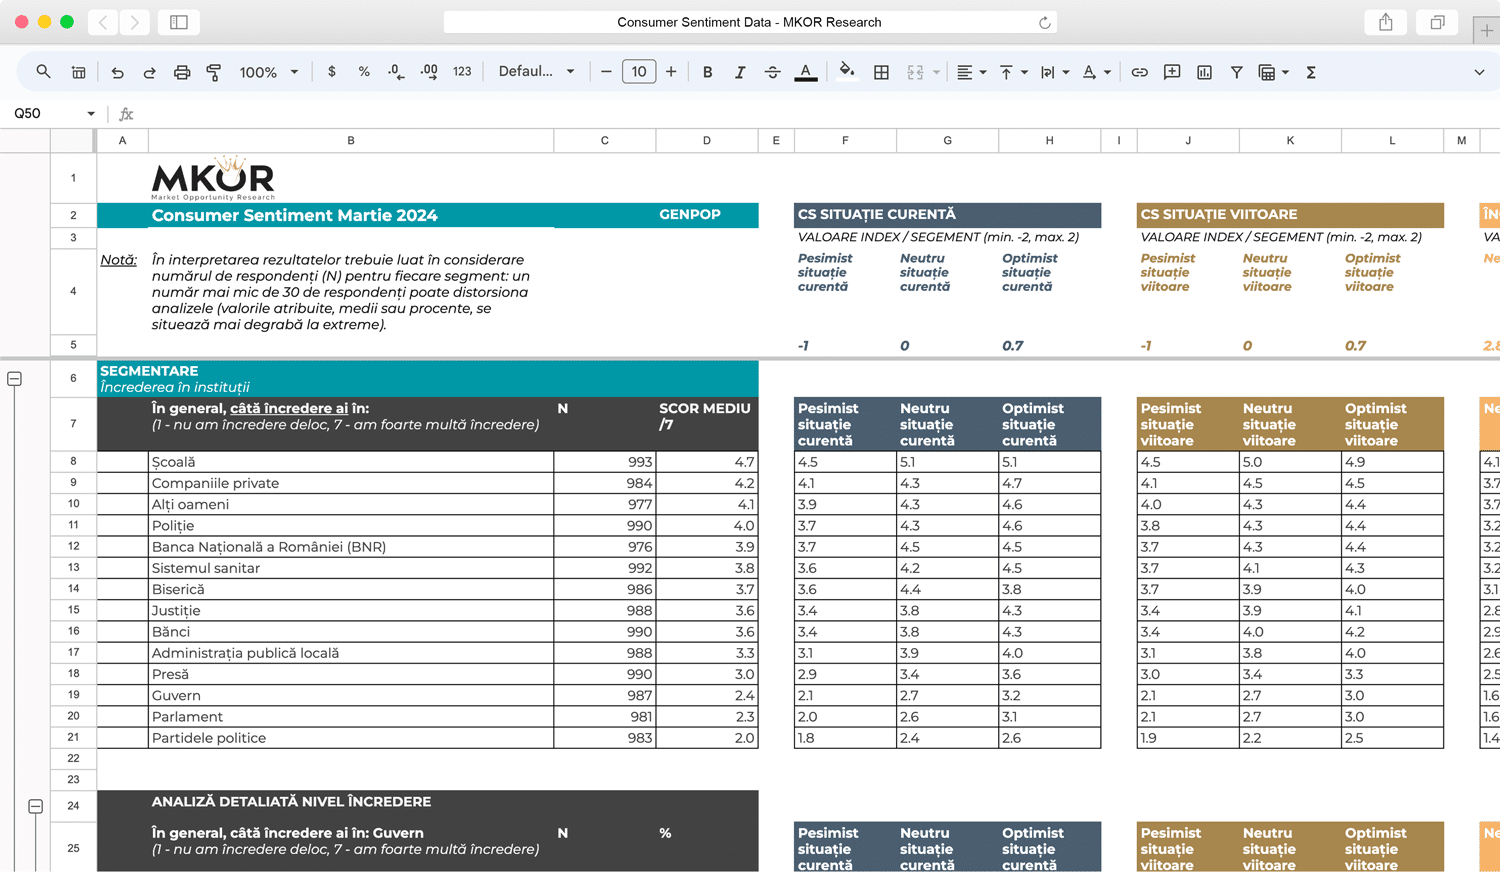Decrease decimal places

396,72
